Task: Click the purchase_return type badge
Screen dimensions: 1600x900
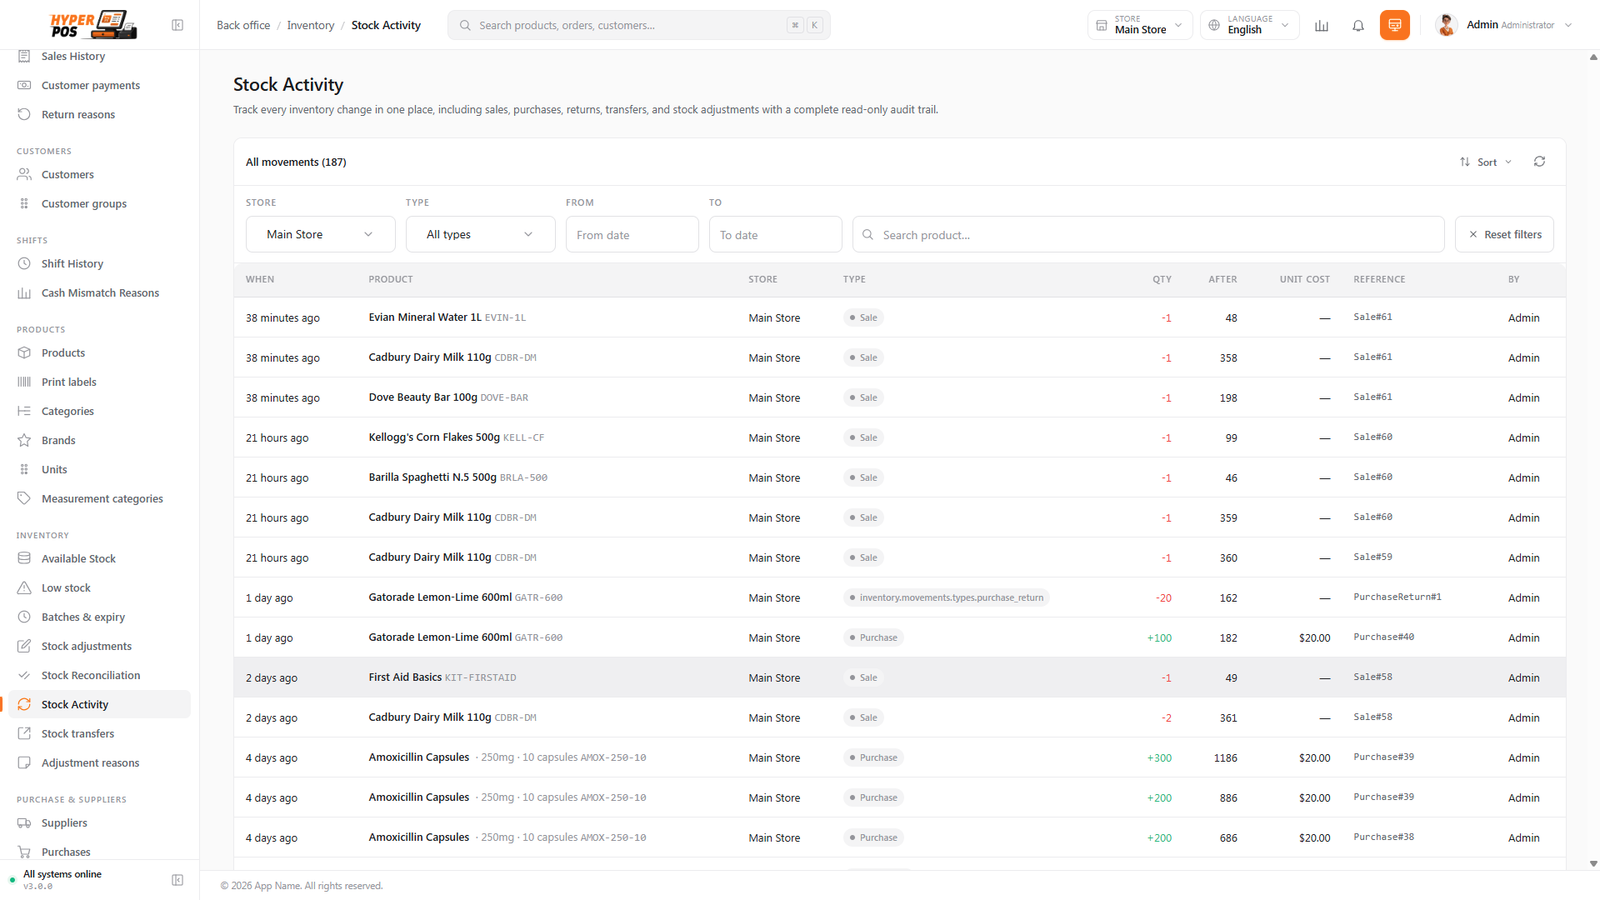Action: coord(945,597)
